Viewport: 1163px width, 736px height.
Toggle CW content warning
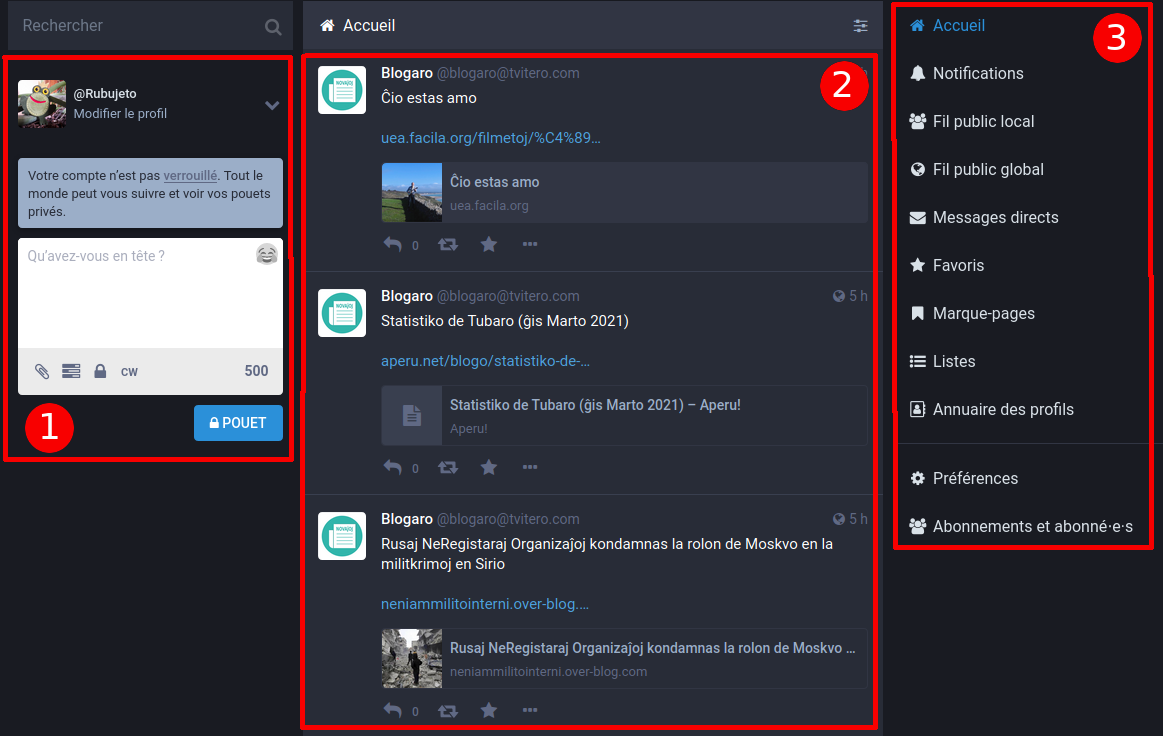click(x=129, y=371)
